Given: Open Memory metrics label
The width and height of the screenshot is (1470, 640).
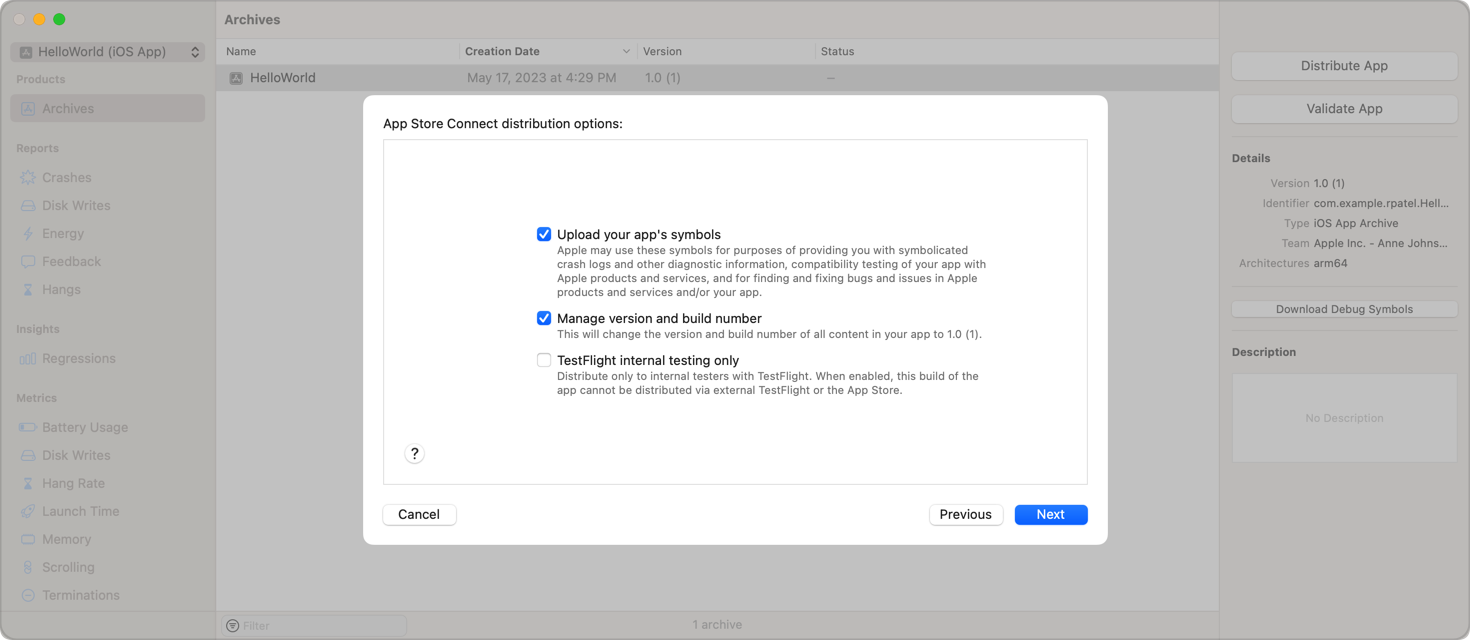Looking at the screenshot, I should 66,539.
